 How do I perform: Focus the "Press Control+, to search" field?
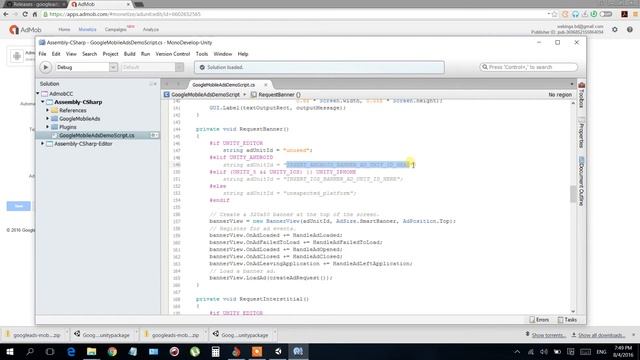pyautogui.click(x=529, y=67)
